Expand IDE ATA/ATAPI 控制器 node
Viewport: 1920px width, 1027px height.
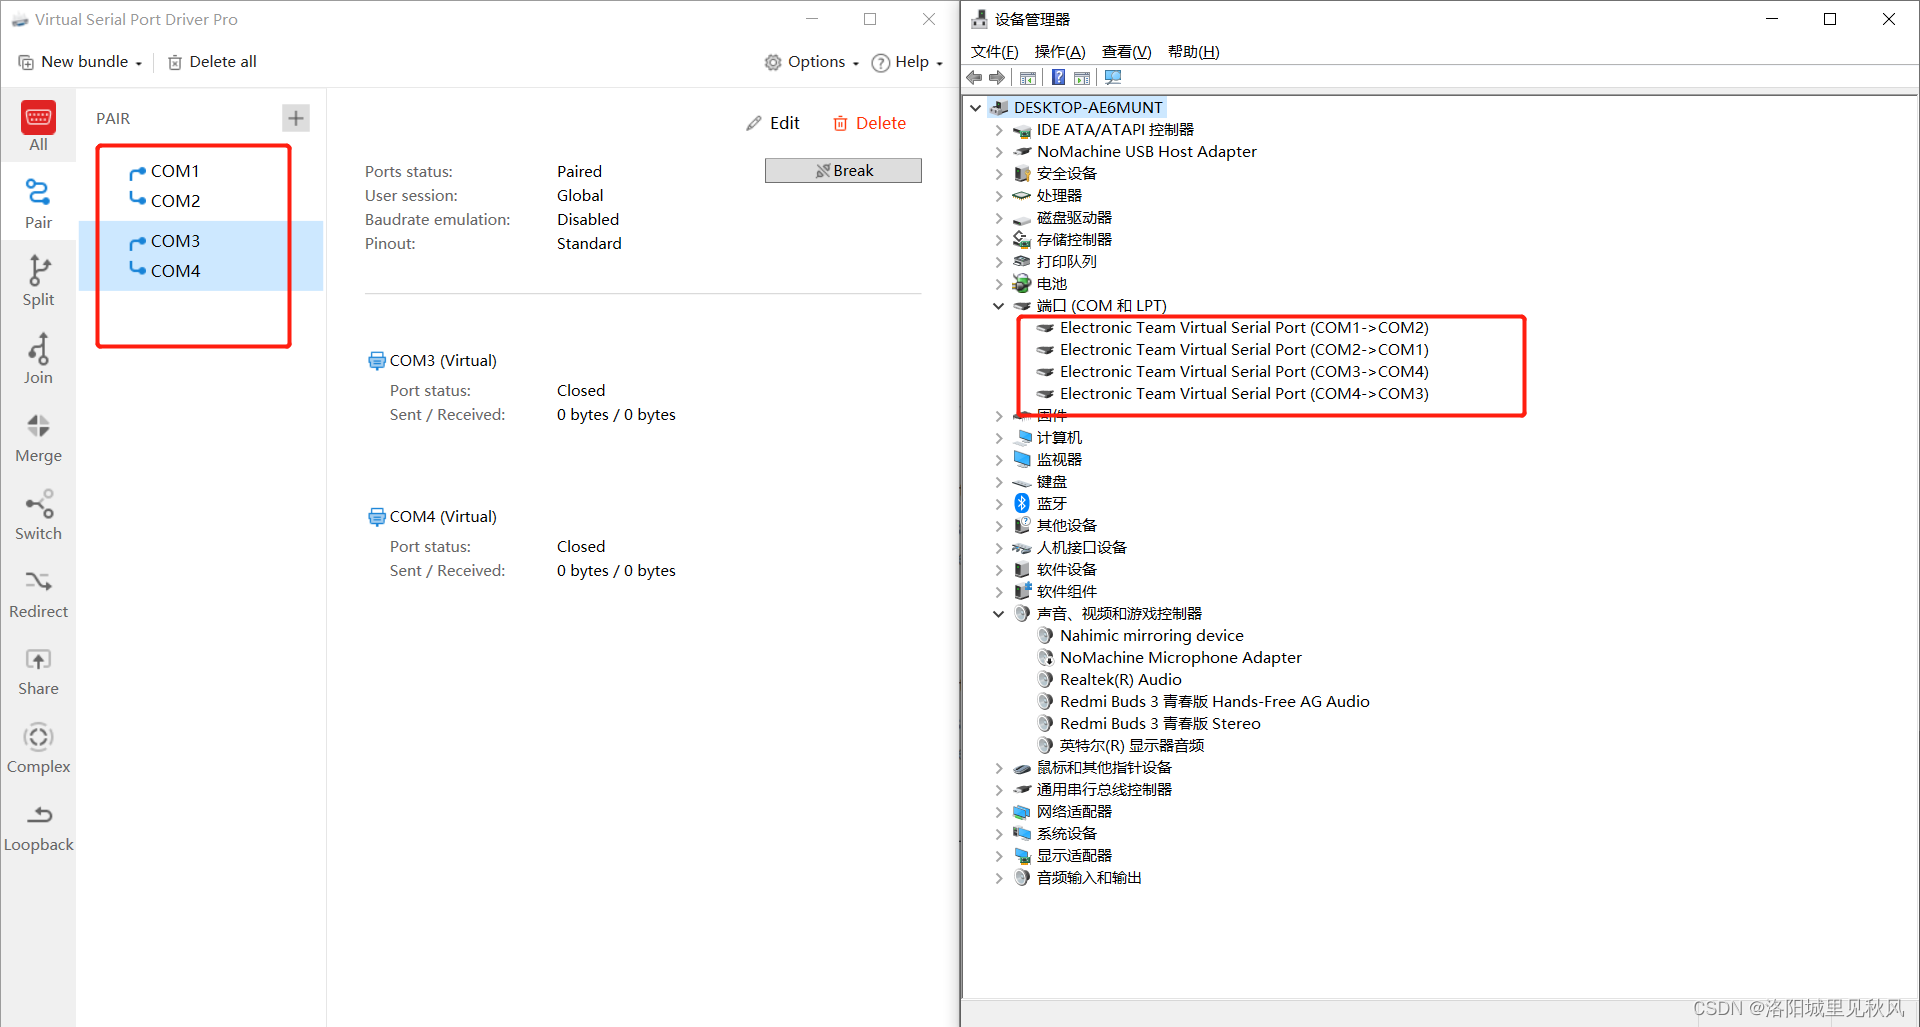[x=998, y=130]
